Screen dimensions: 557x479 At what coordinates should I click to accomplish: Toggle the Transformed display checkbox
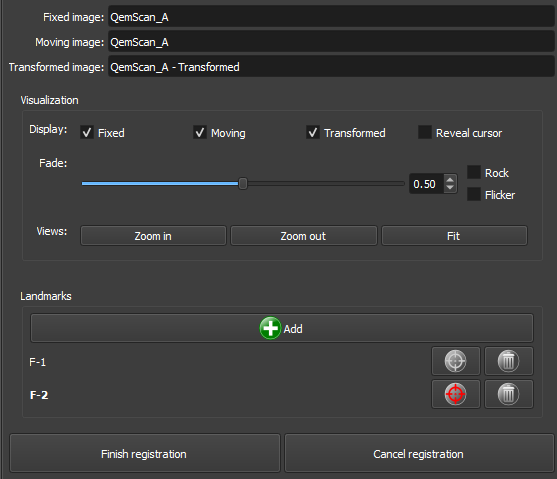coord(313,133)
